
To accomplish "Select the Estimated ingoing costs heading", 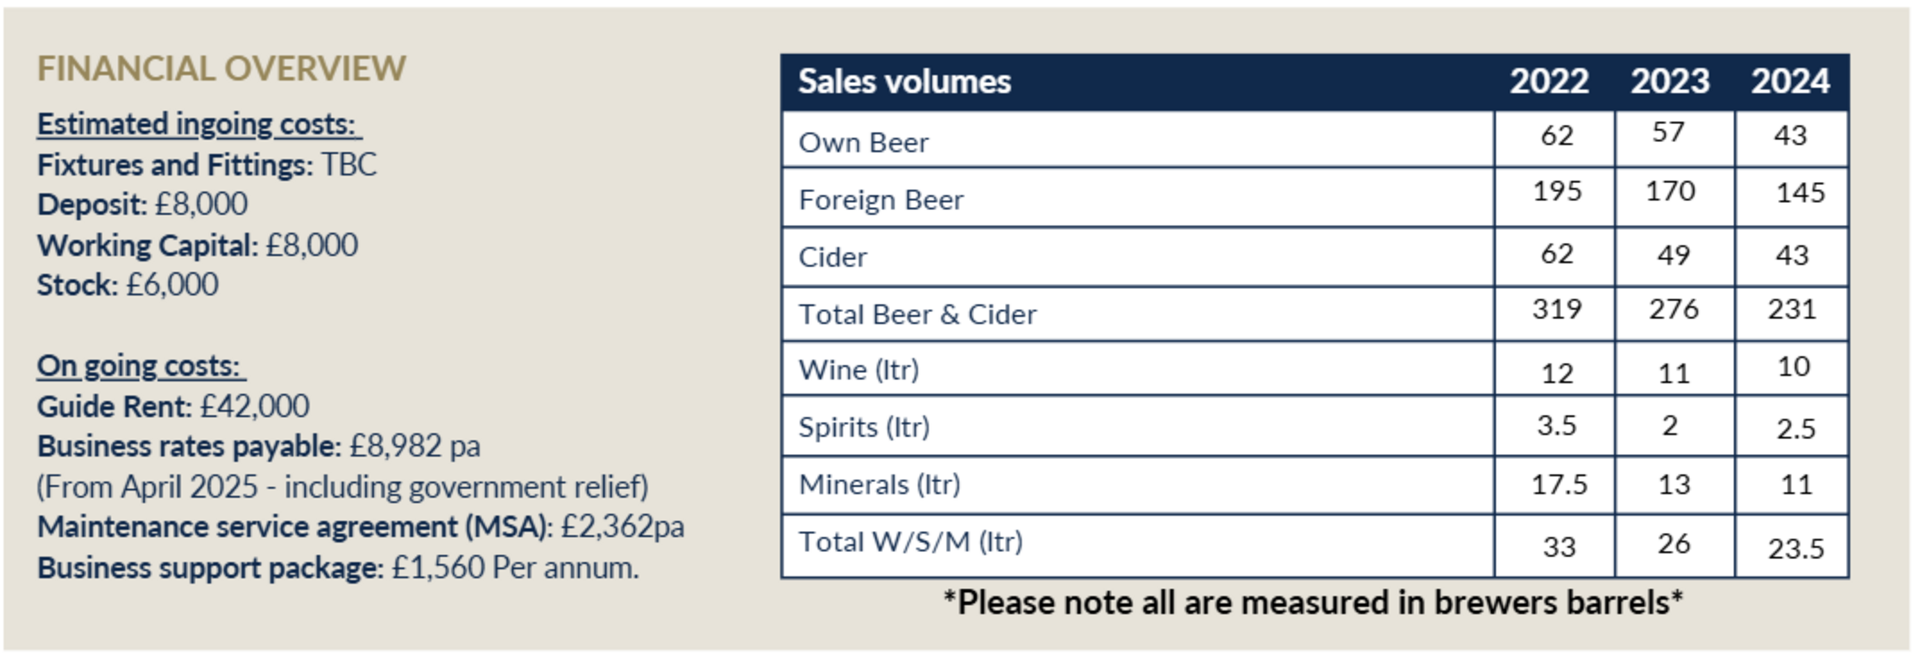I will coord(199,124).
